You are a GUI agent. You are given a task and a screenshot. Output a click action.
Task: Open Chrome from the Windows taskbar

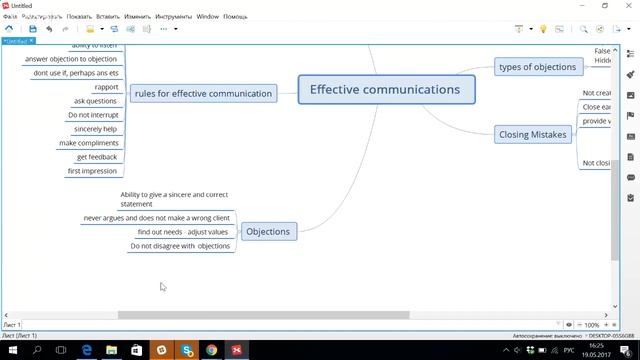pos(211,350)
